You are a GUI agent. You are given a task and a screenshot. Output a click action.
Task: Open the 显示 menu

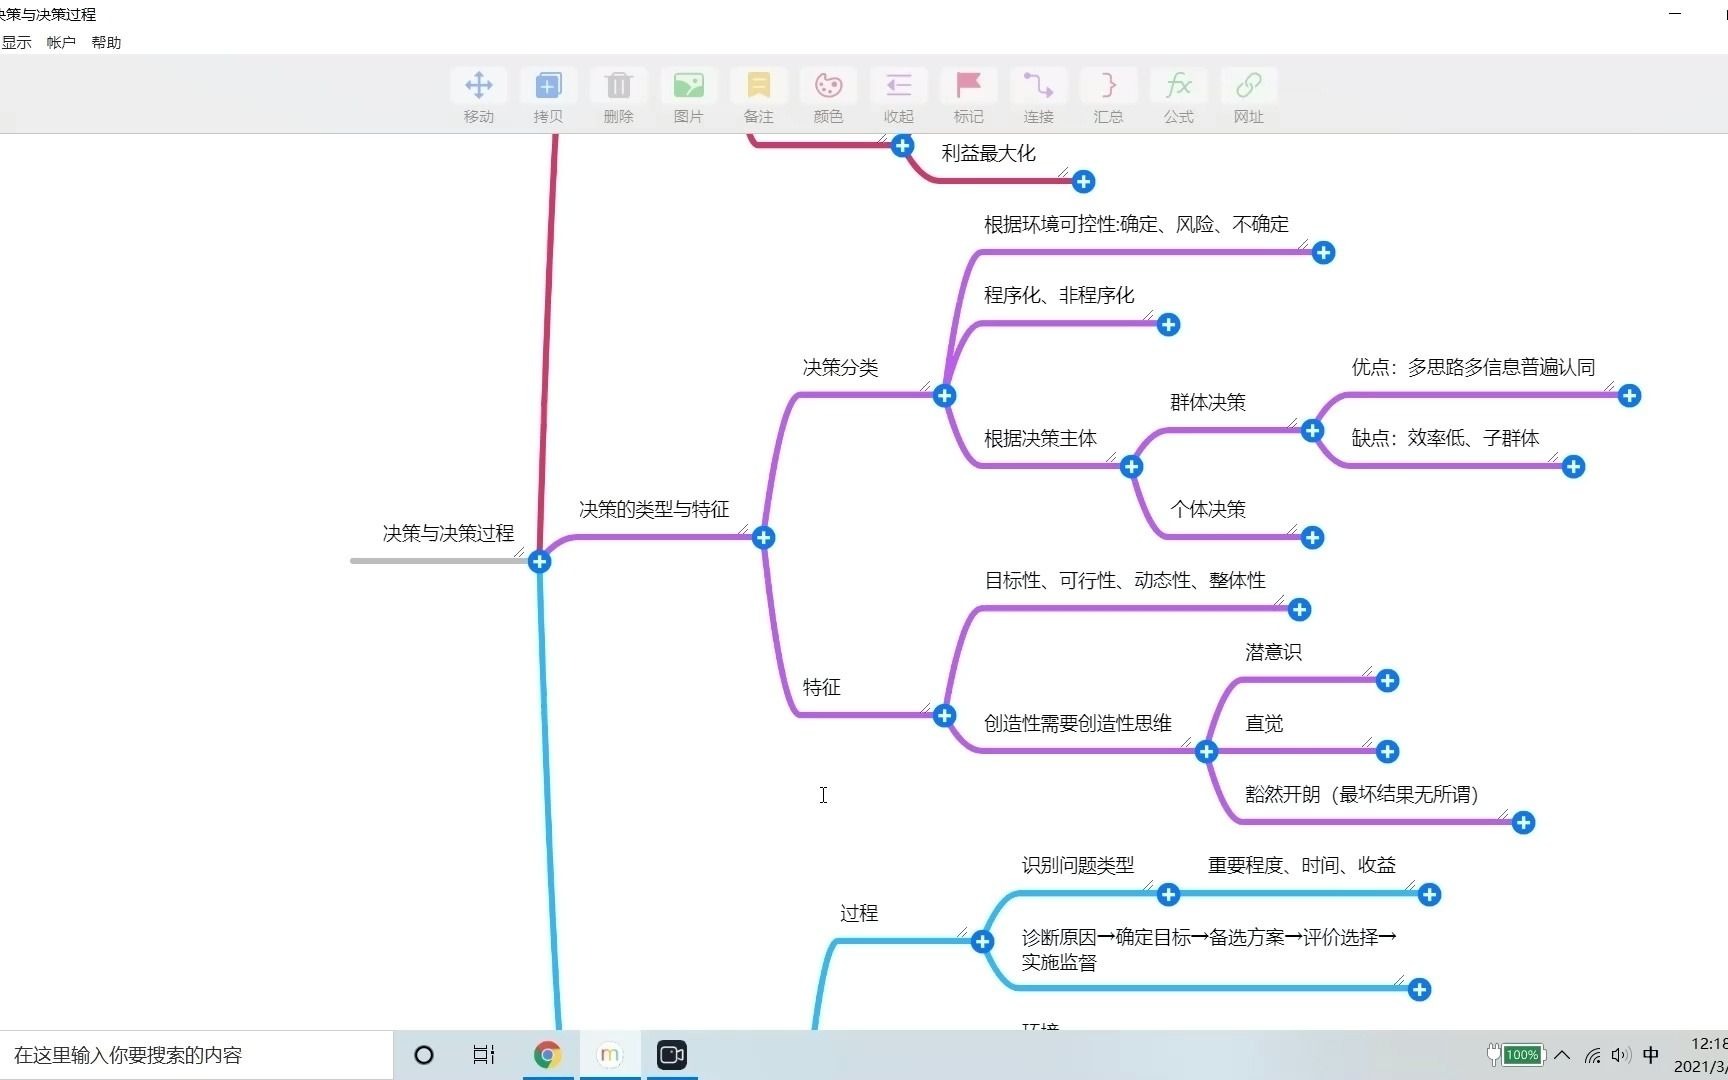click(x=16, y=42)
